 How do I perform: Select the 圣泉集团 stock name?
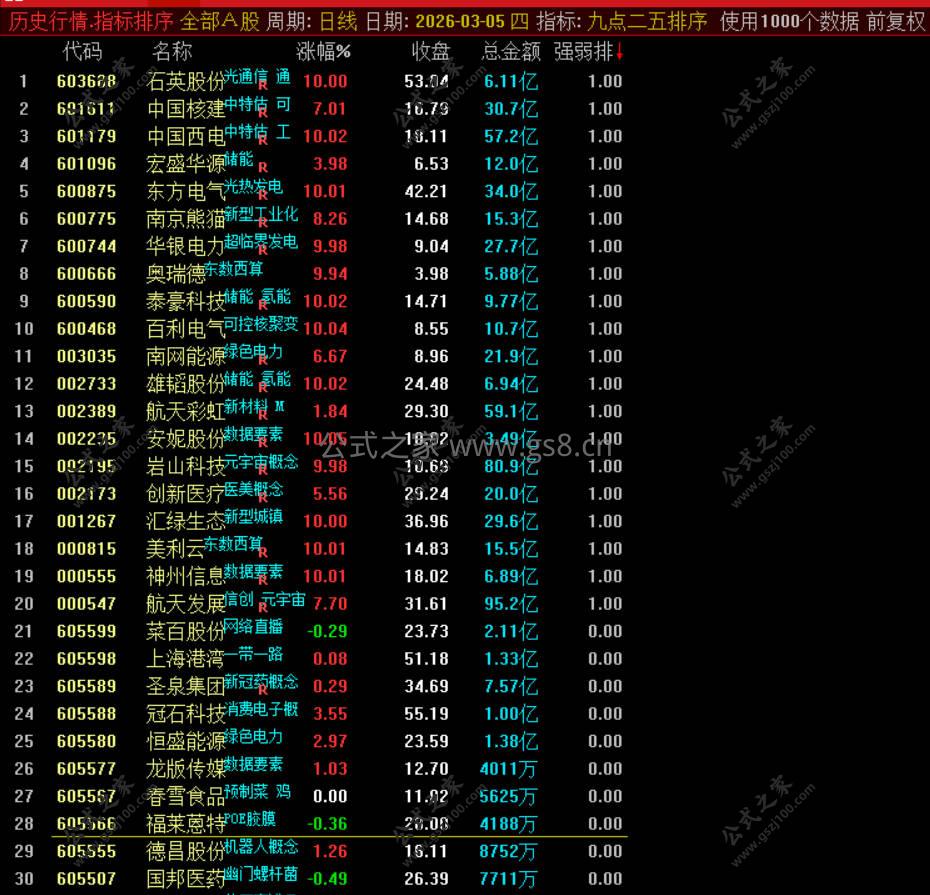[186, 686]
